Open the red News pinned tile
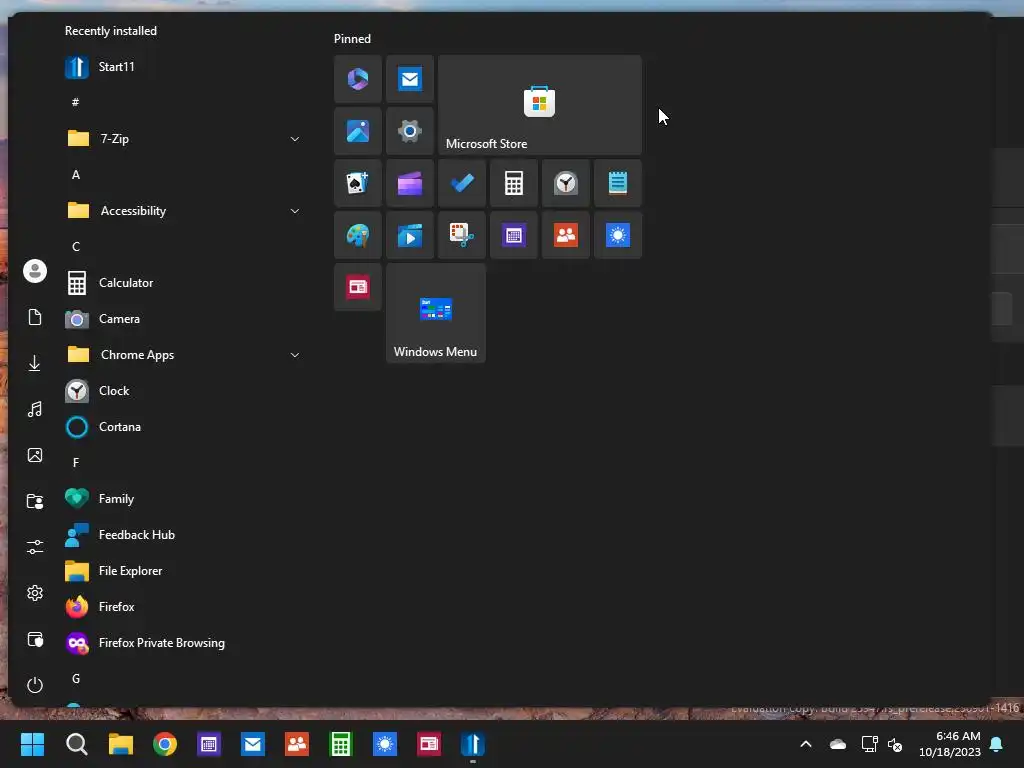 coord(358,287)
